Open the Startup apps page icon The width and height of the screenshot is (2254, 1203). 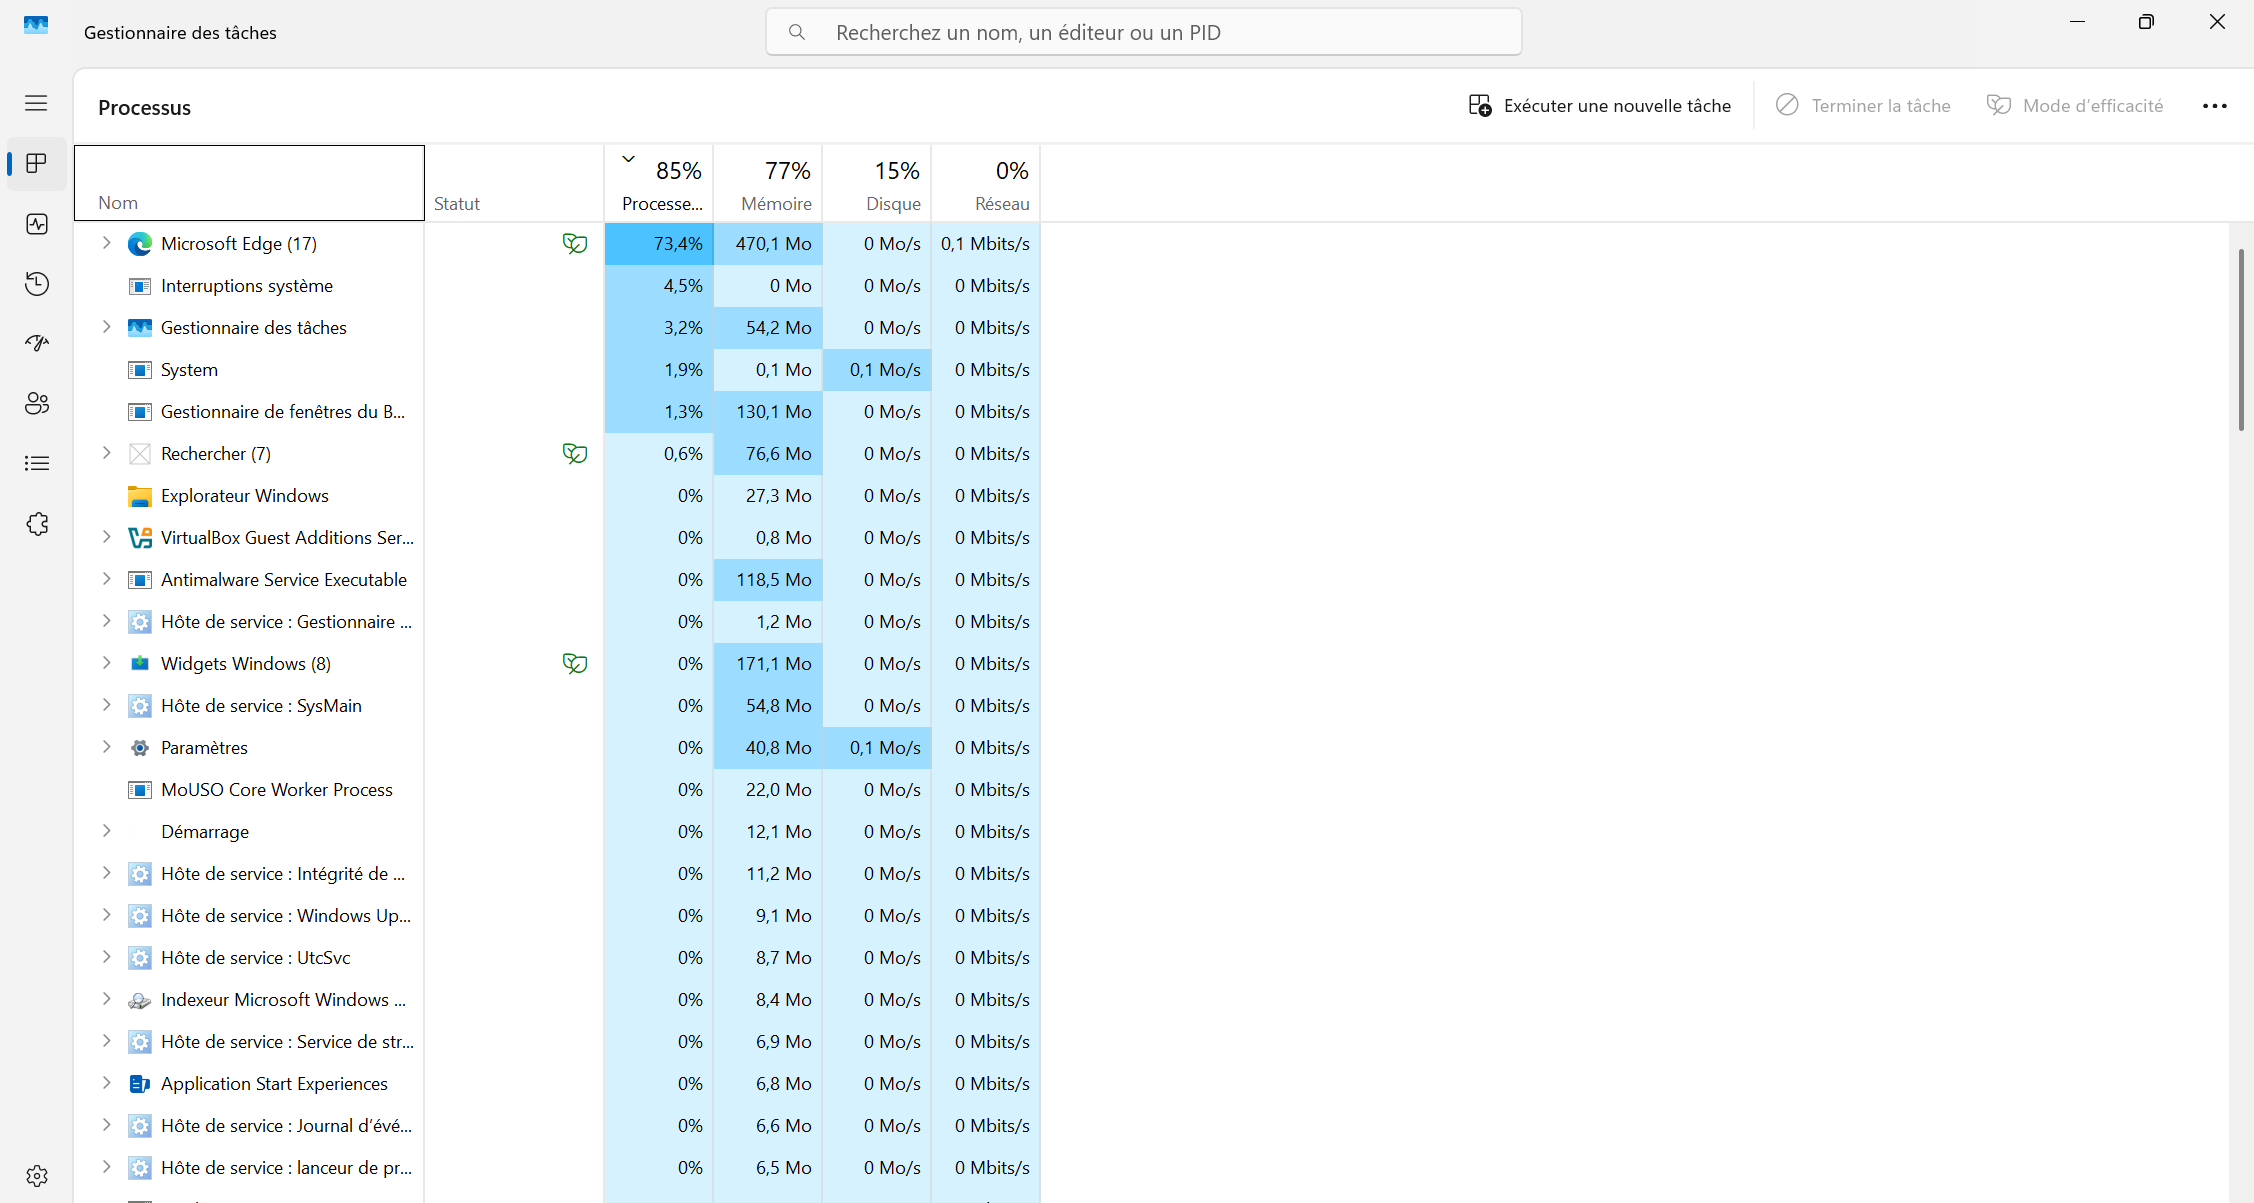coord(37,344)
